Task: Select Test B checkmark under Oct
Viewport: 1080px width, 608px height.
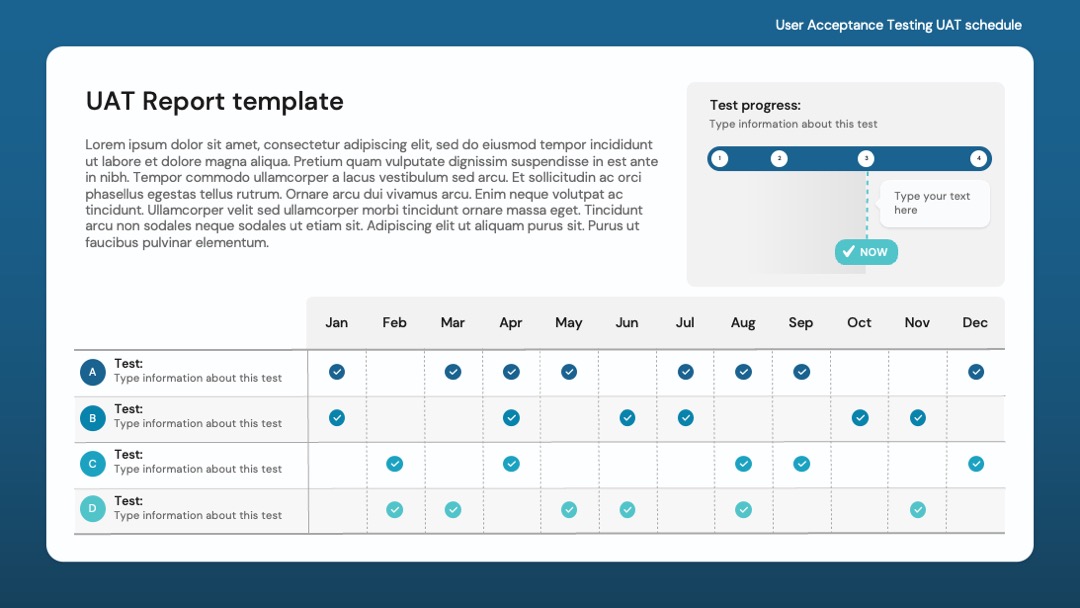Action: pos(860,418)
